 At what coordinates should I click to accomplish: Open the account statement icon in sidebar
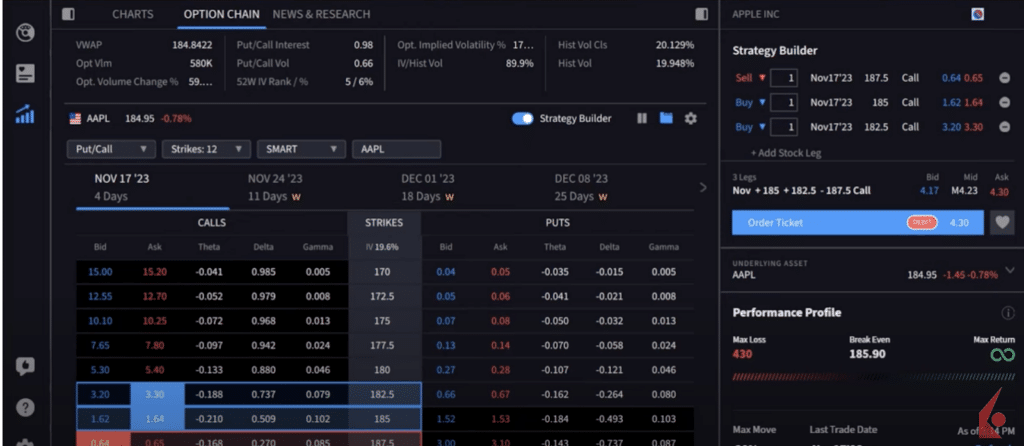(x=25, y=73)
